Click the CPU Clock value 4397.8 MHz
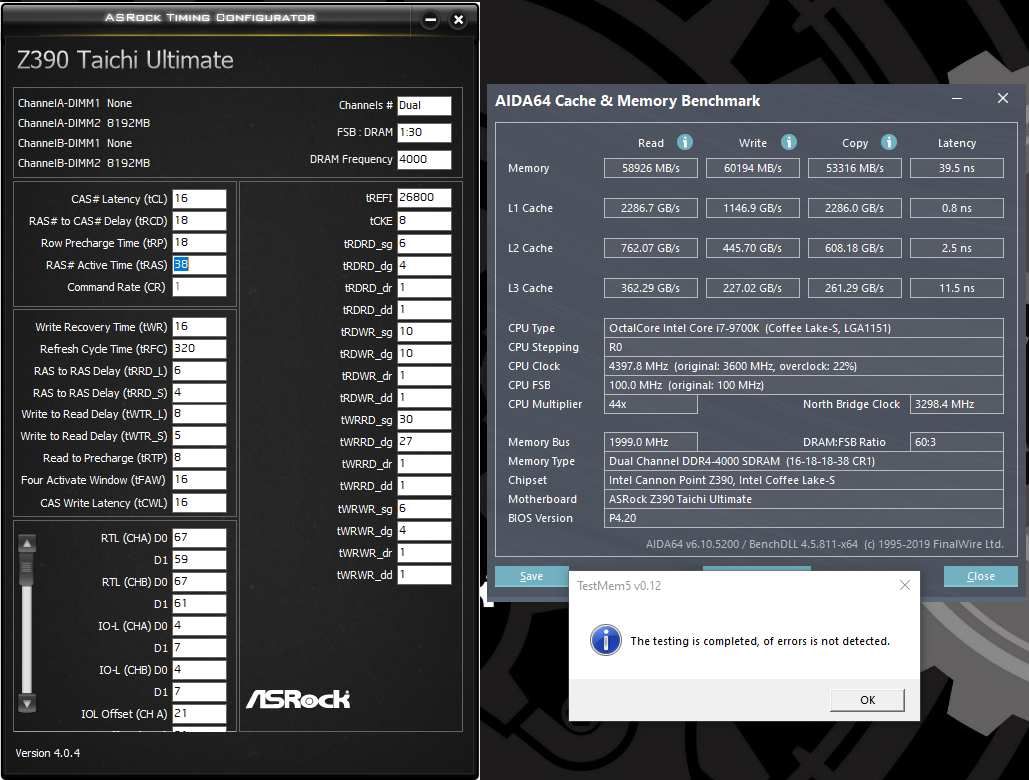This screenshot has height=780, width=1029. point(803,366)
